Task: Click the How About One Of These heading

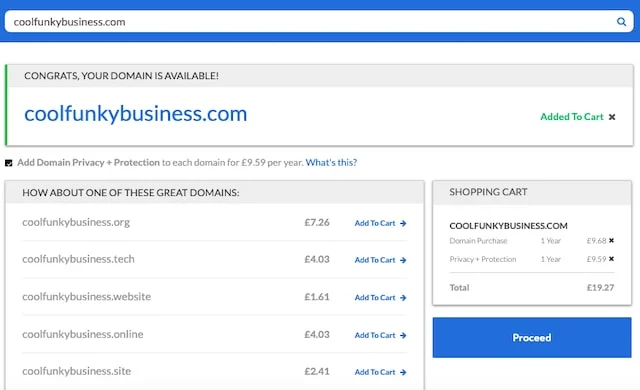Action: coord(131,193)
